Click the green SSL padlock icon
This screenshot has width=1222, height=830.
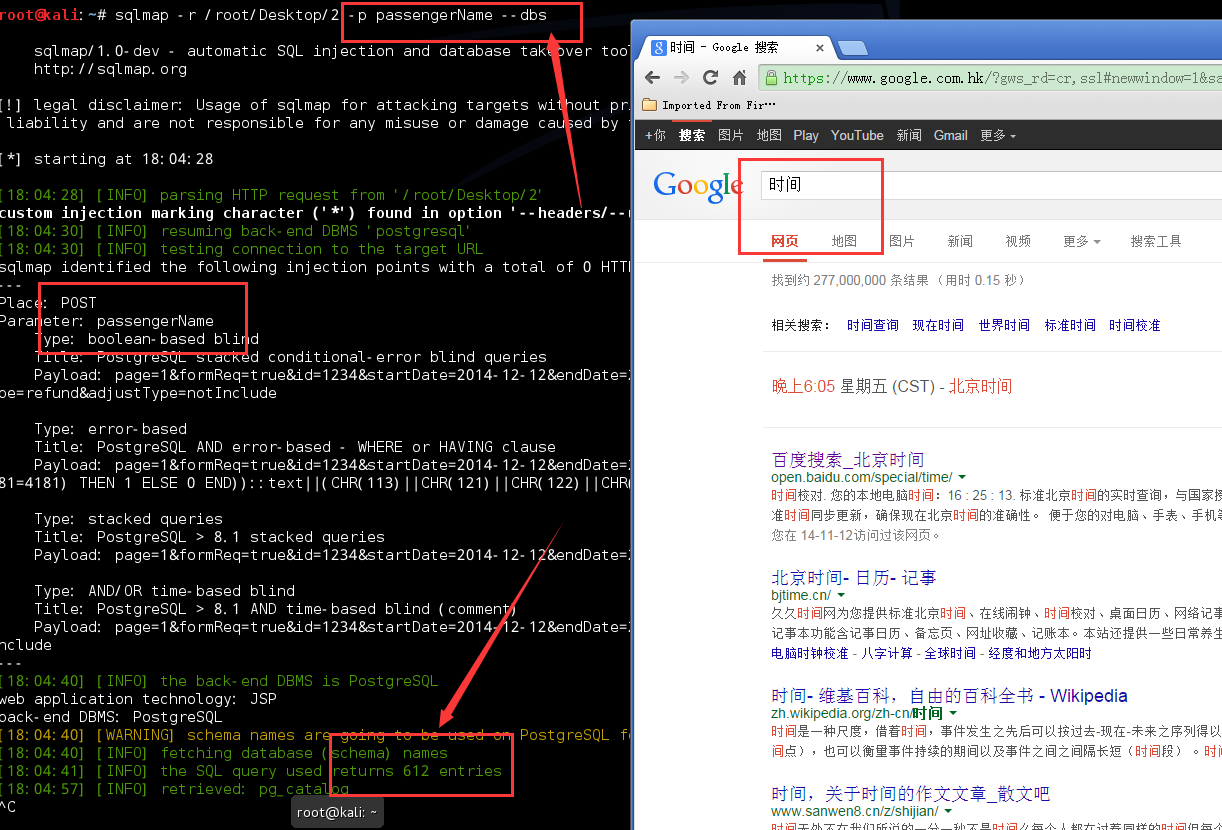click(771, 78)
